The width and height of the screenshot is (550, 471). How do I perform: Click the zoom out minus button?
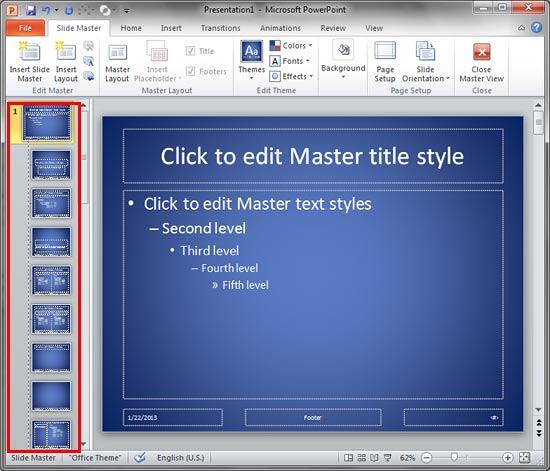click(x=427, y=458)
